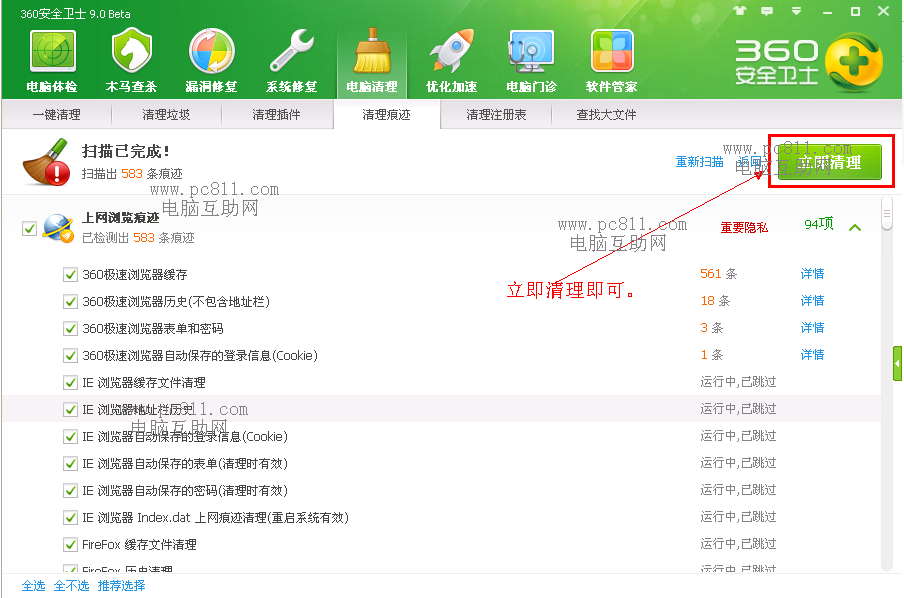Image resolution: width=904 pixels, height=598 pixels.
Task: Switch to 一键清理 tab
Action: click(x=56, y=115)
